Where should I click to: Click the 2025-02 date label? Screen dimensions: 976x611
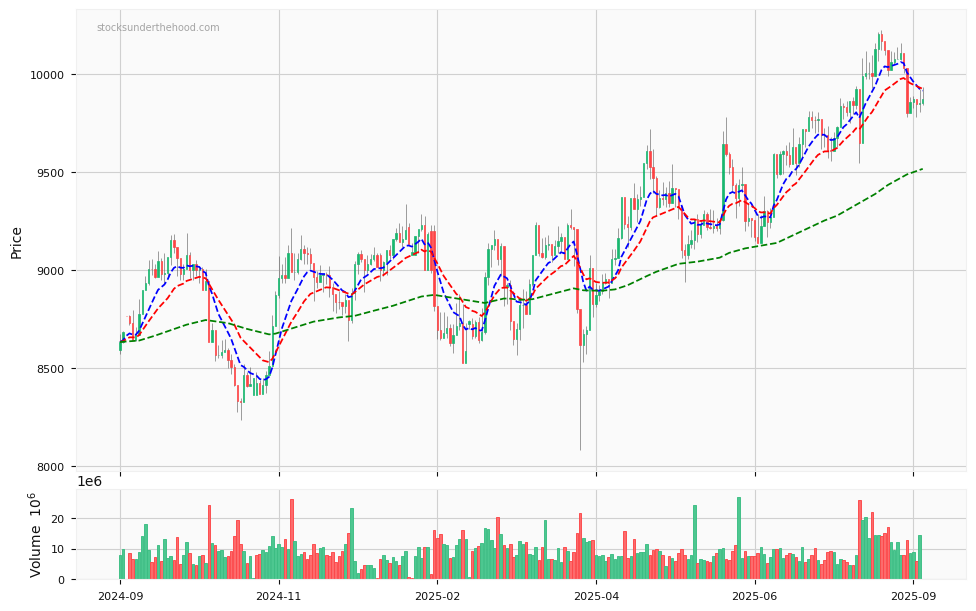point(437,596)
